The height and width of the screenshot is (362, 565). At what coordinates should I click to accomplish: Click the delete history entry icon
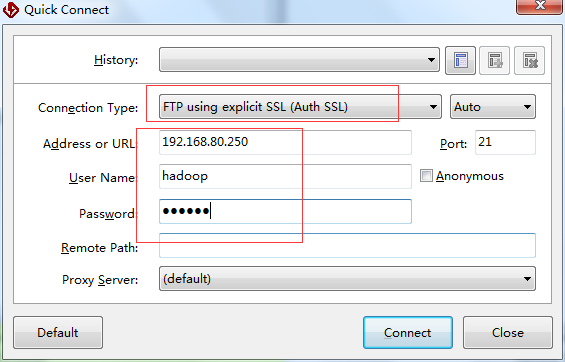(x=529, y=60)
